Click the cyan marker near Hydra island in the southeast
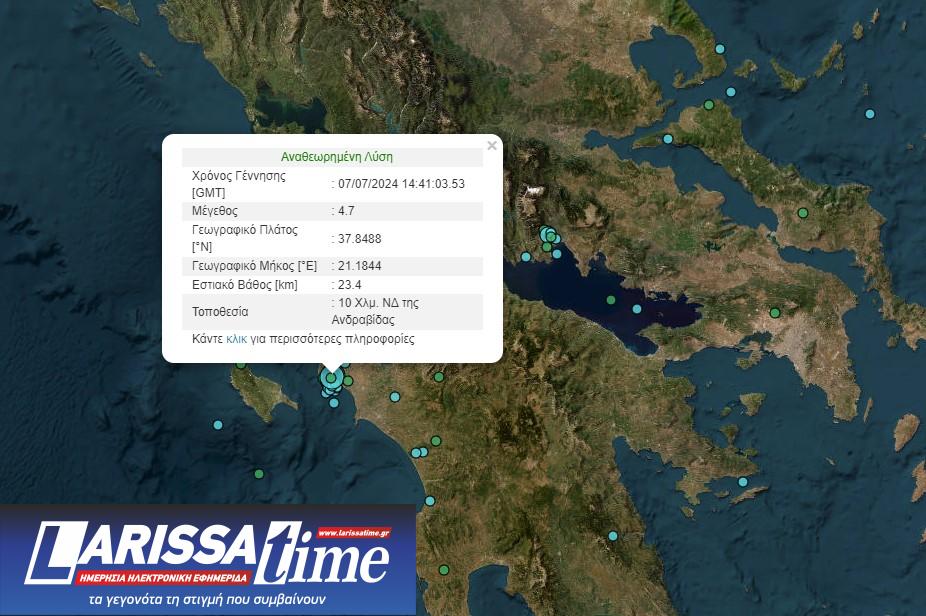Image resolution: width=926 pixels, height=616 pixels. coord(742,482)
